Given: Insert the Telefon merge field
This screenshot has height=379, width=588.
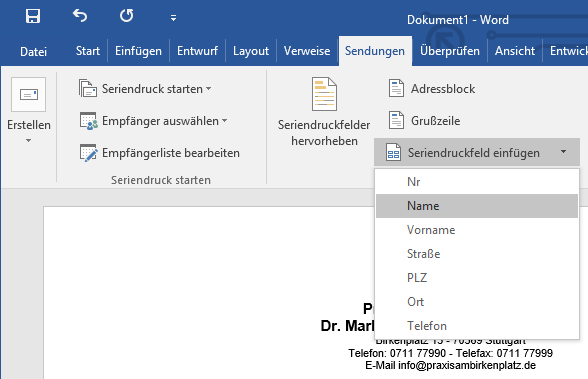Looking at the screenshot, I should [477, 326].
